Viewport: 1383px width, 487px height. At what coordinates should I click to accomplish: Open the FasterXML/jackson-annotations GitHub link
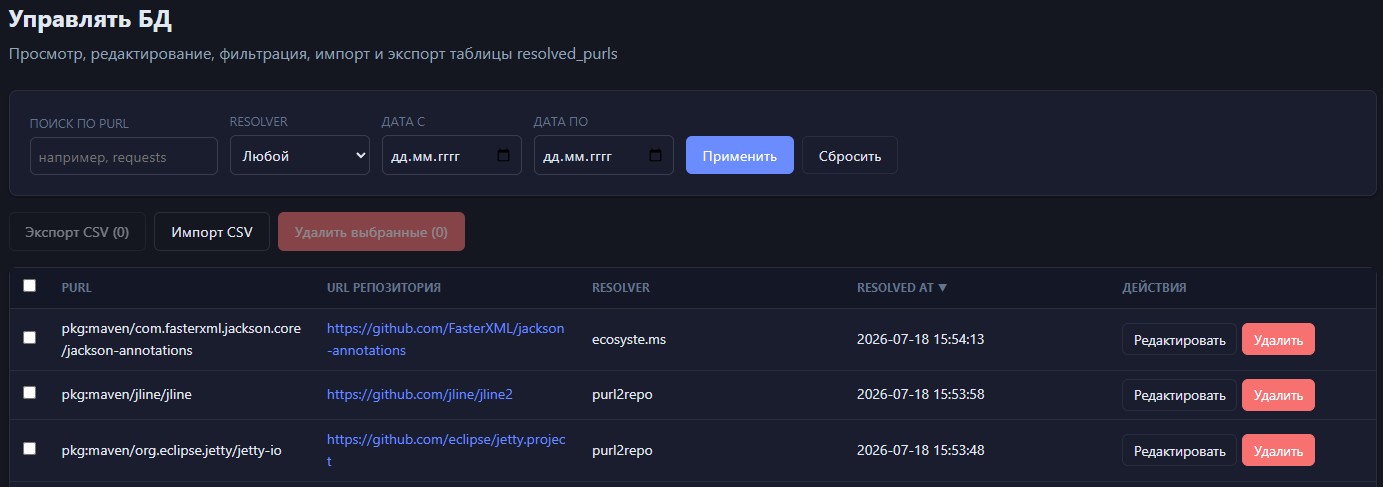point(446,339)
